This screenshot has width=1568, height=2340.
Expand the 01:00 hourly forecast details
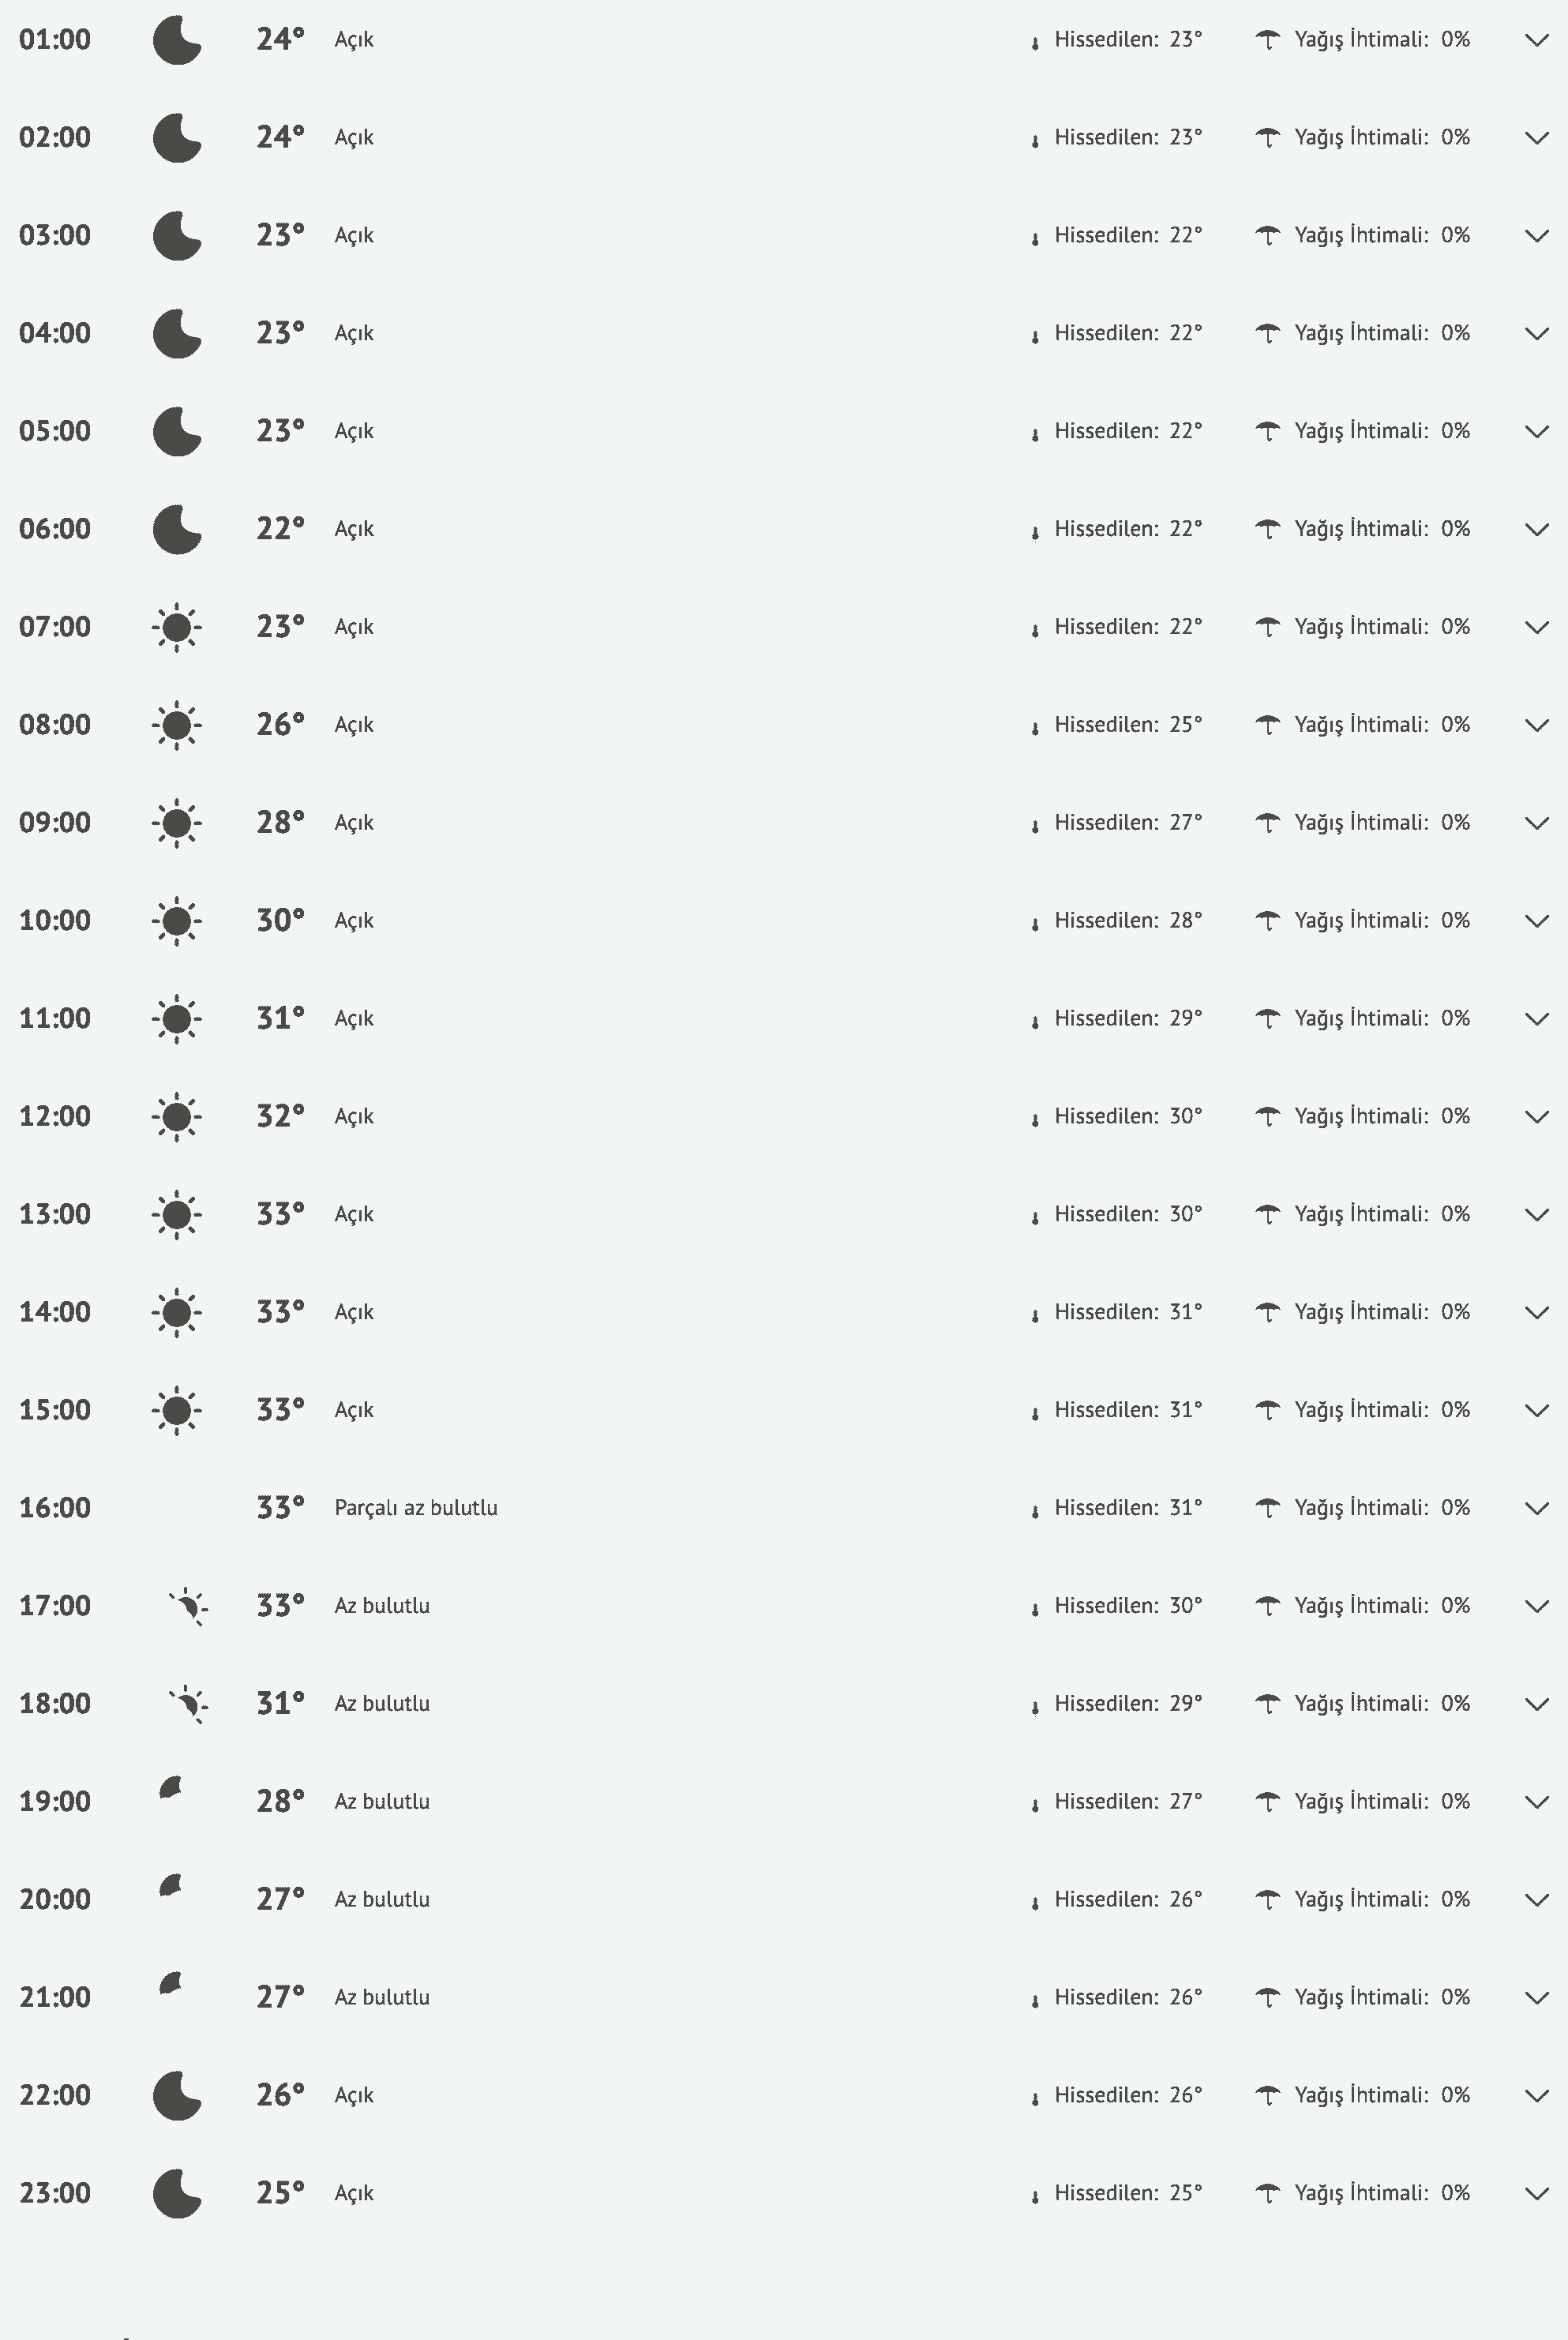click(1536, 41)
